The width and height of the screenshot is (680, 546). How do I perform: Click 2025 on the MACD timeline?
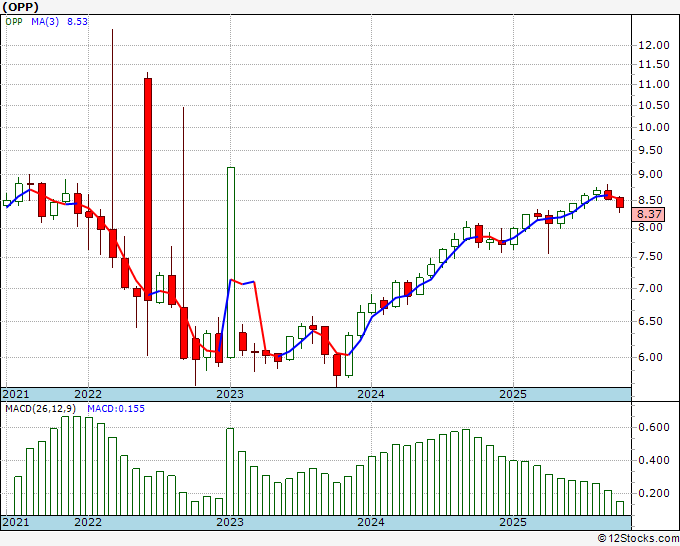(513, 522)
